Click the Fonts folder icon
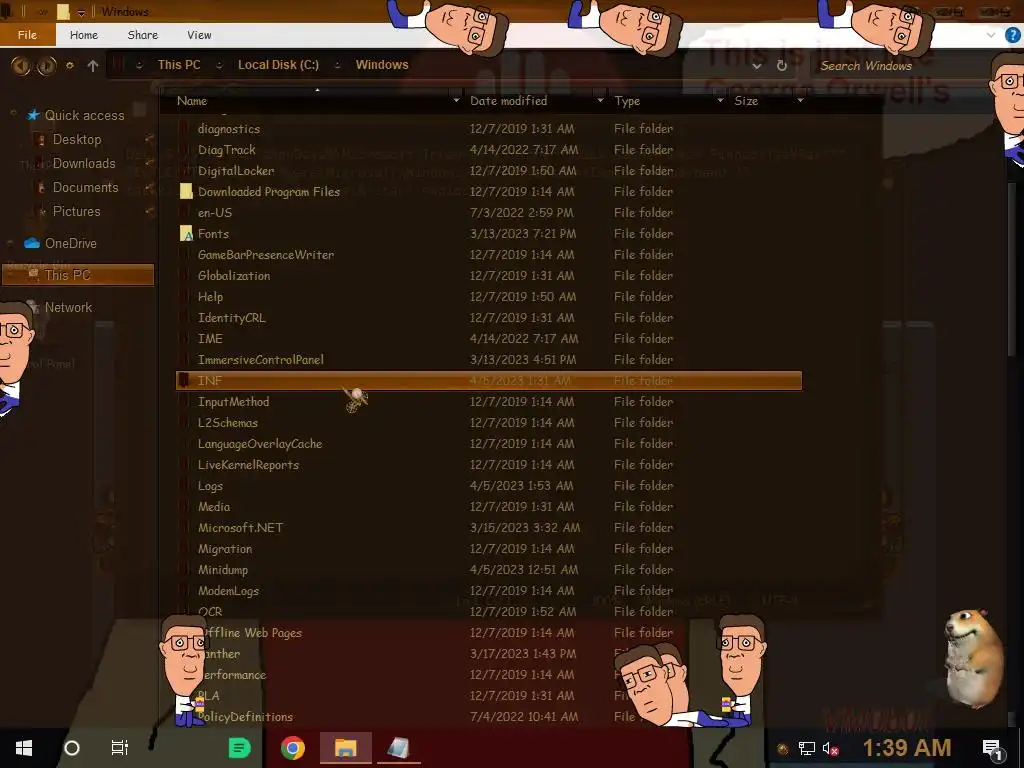This screenshot has width=1024, height=768. pos(186,234)
